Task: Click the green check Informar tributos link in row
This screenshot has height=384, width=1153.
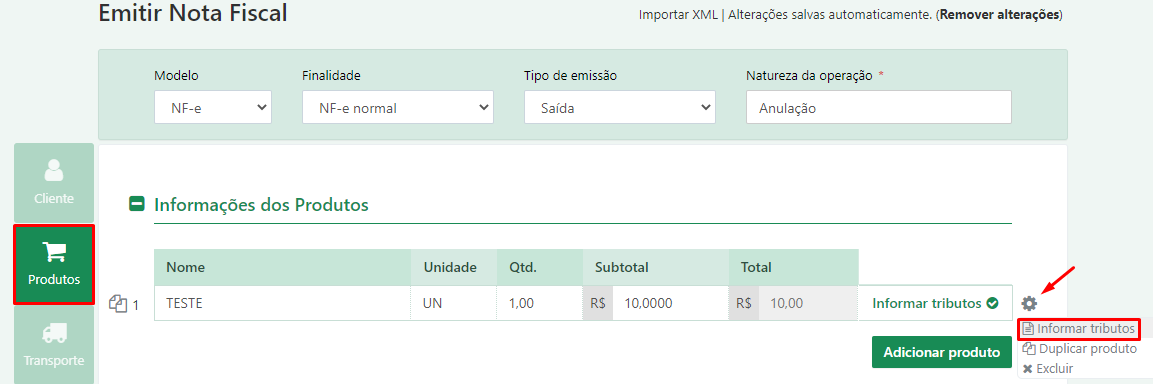Action: [x=935, y=303]
